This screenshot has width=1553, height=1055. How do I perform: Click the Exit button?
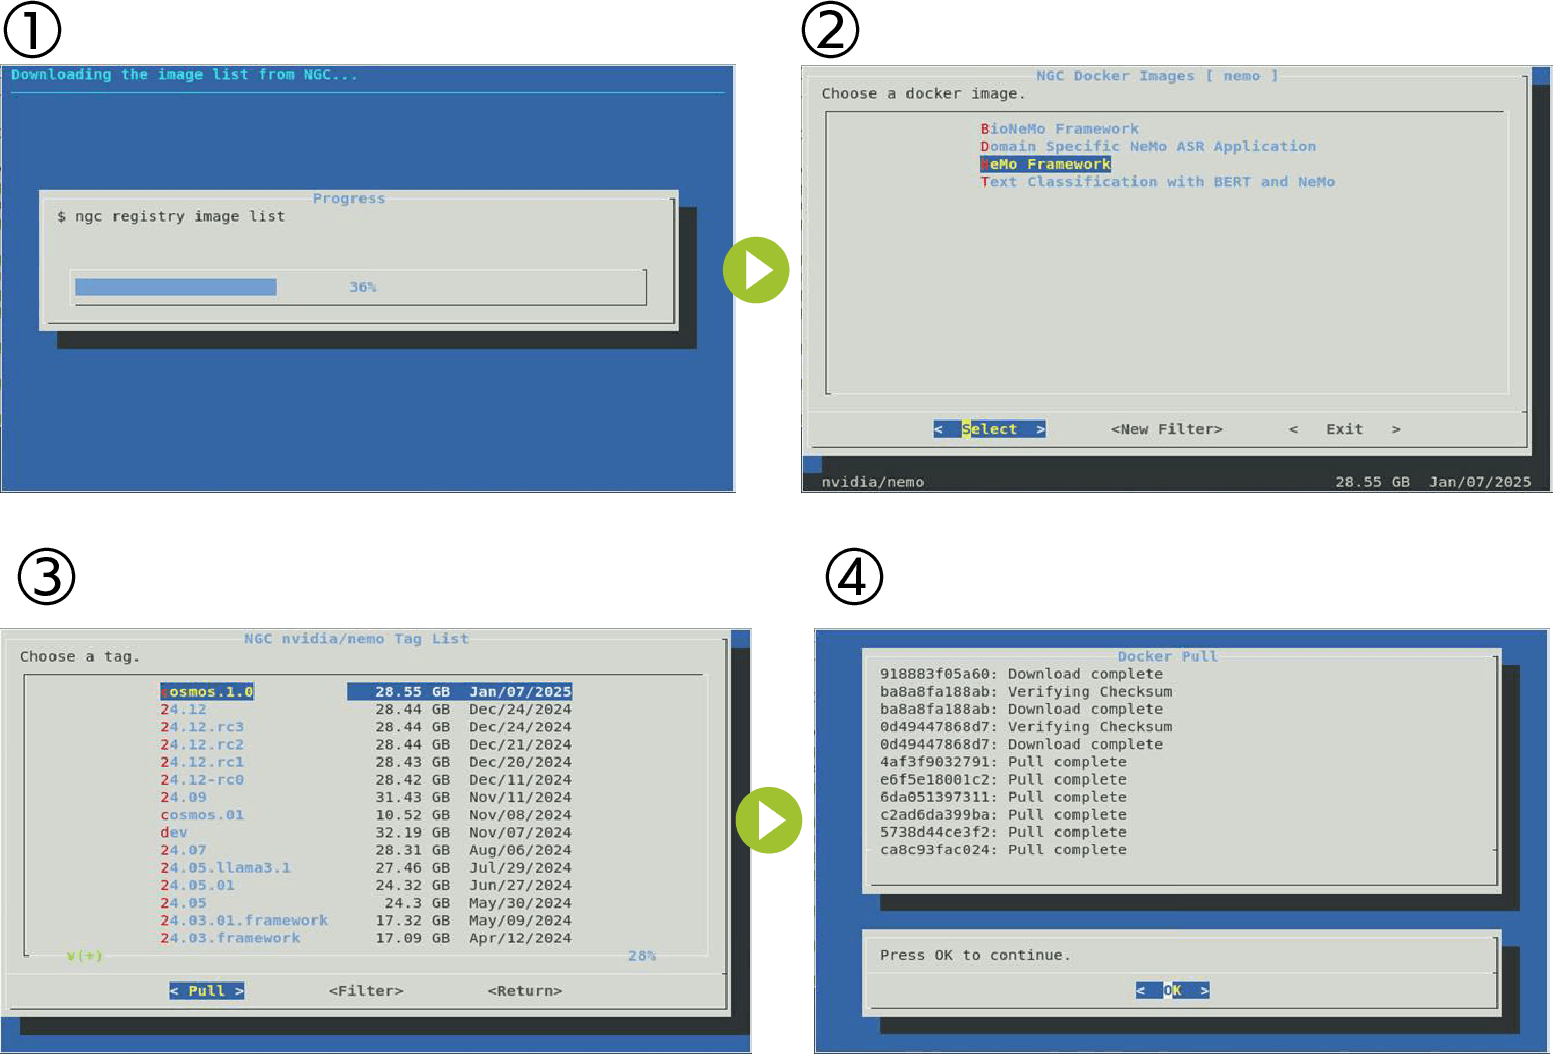click(1344, 429)
